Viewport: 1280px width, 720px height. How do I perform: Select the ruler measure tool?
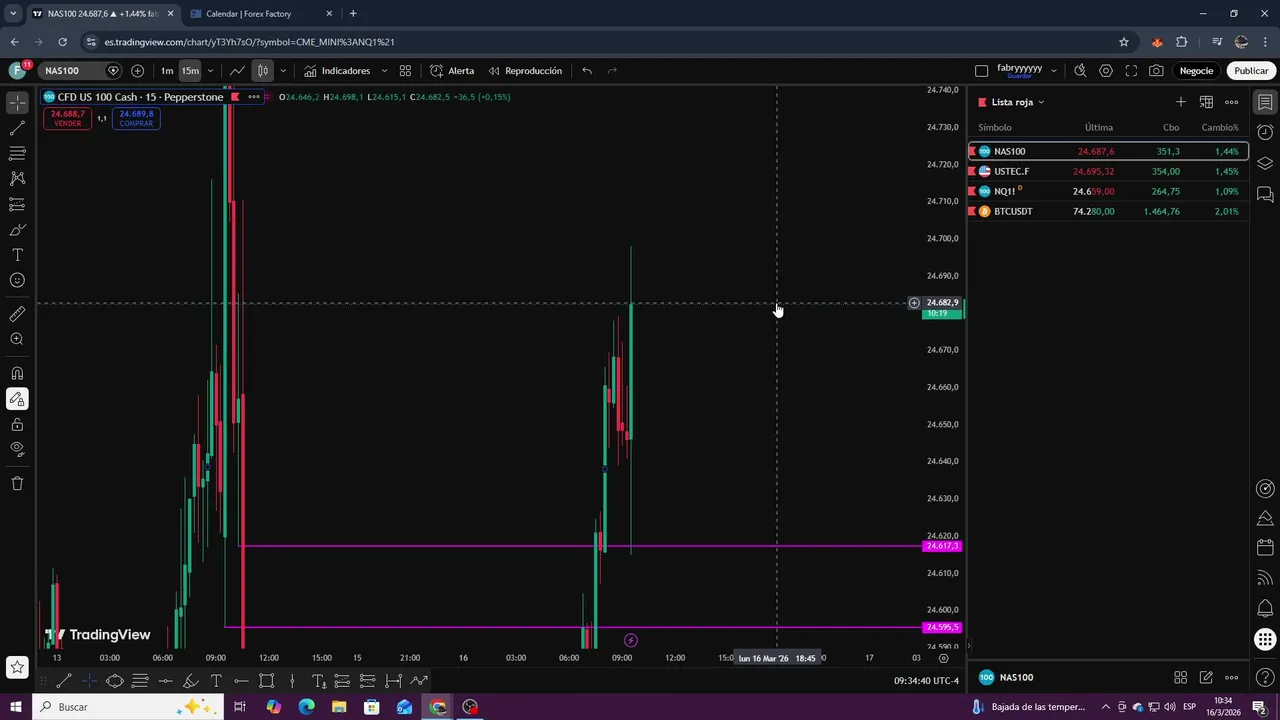point(17,314)
